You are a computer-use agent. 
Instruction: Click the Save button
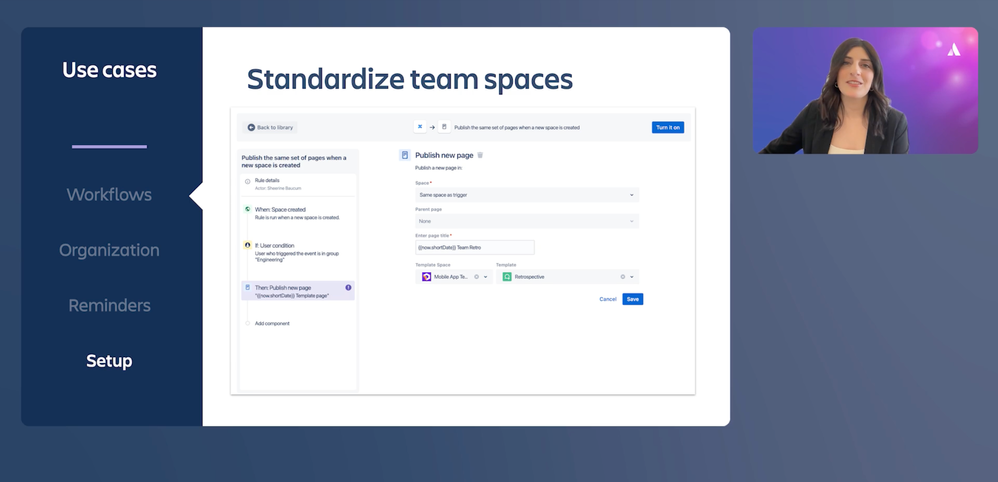click(x=633, y=299)
